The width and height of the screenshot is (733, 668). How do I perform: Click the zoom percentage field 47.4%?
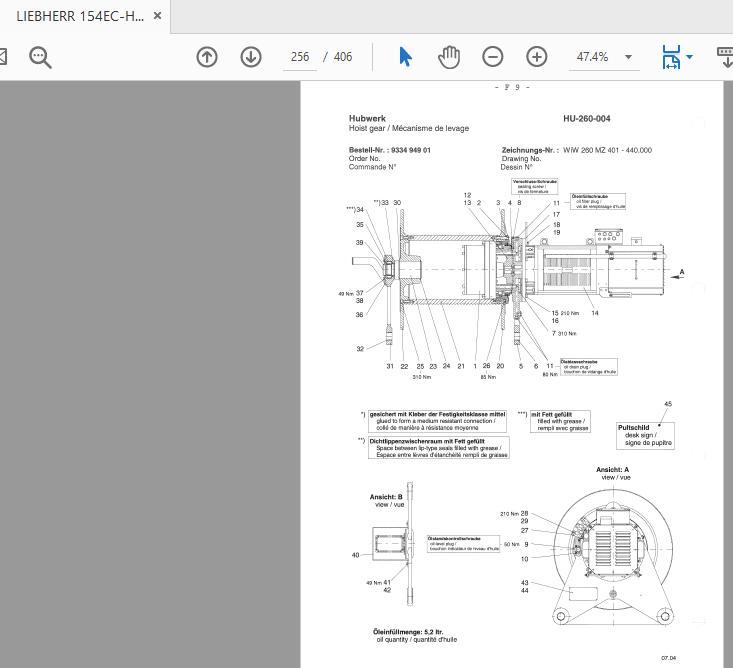[592, 57]
